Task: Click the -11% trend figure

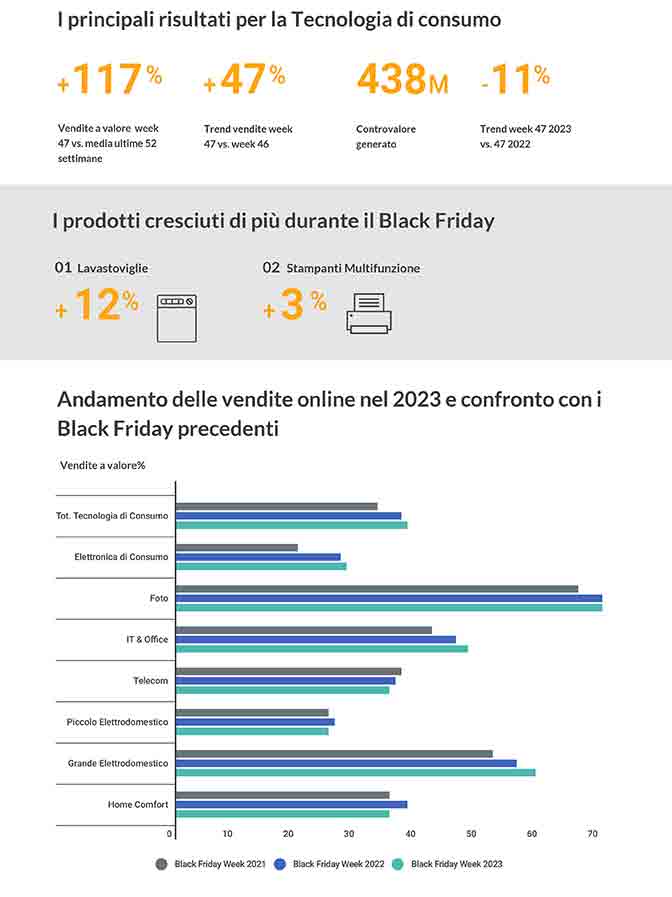Action: 515,81
